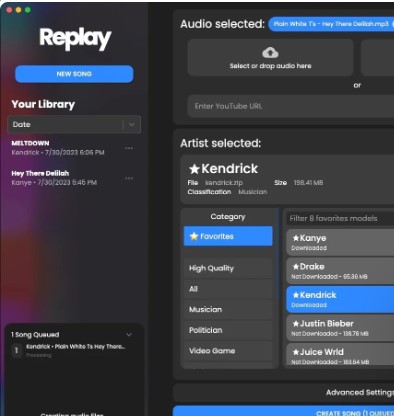This screenshot has width=394, height=416.
Task: Select the Politician category
Action: tap(228, 330)
